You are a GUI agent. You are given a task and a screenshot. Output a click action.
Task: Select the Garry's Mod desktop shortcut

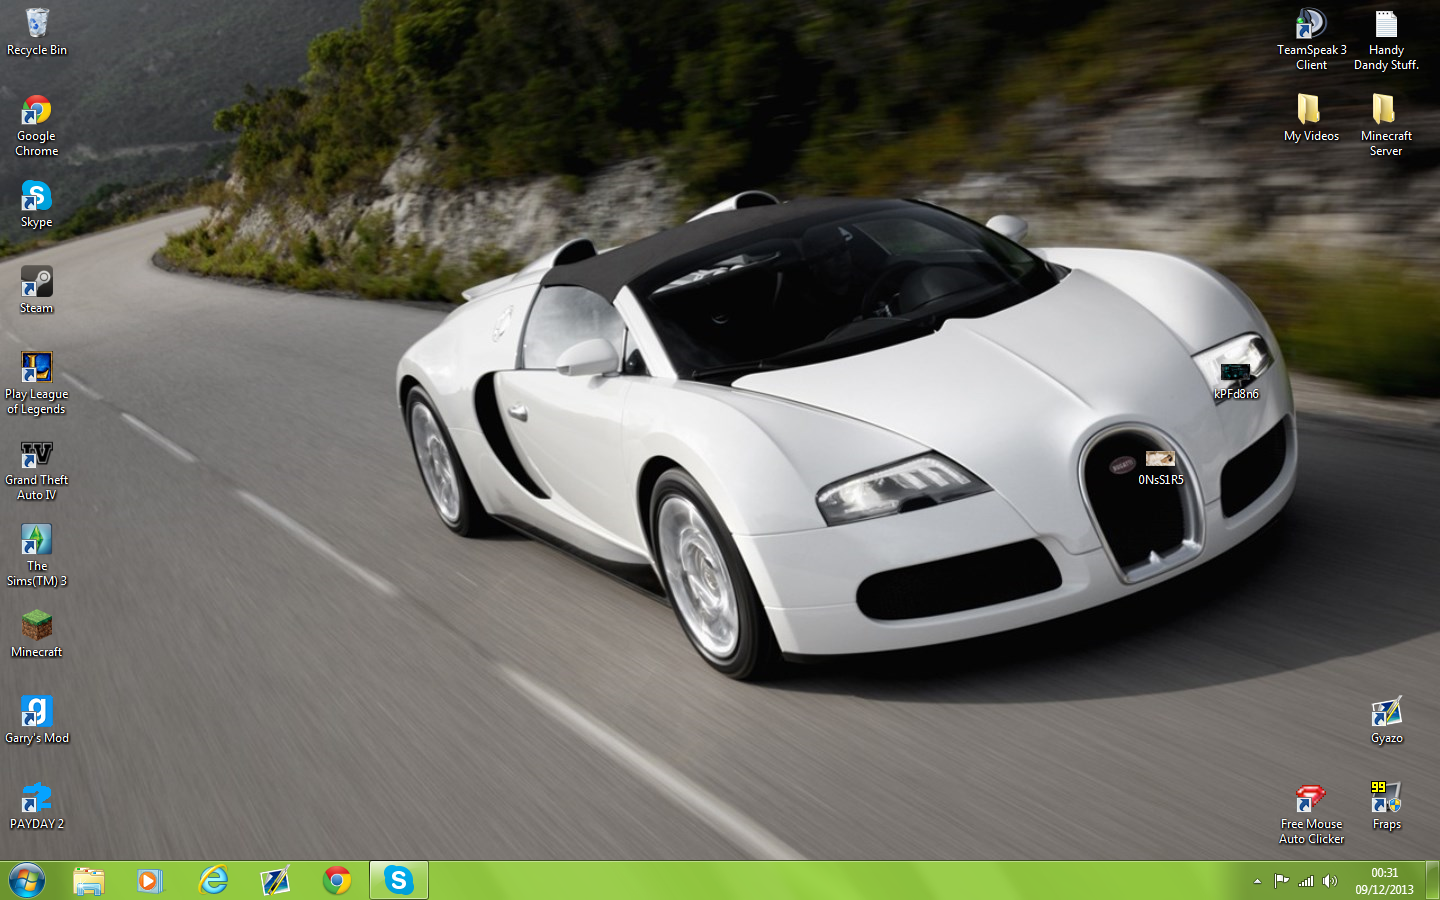coord(37,720)
